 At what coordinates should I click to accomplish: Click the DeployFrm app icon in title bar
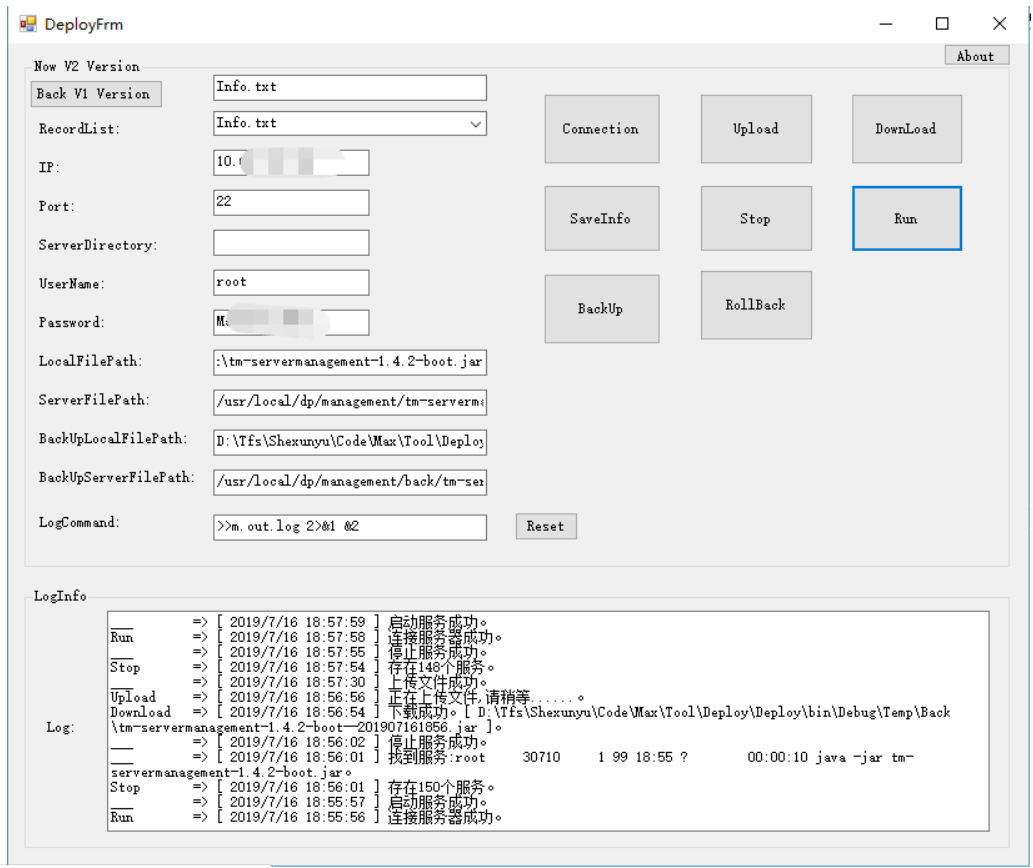[28, 24]
